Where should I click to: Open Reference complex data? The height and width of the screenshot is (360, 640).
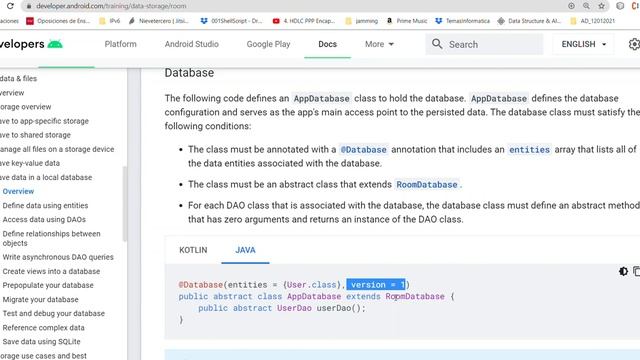pyautogui.click(x=43, y=327)
